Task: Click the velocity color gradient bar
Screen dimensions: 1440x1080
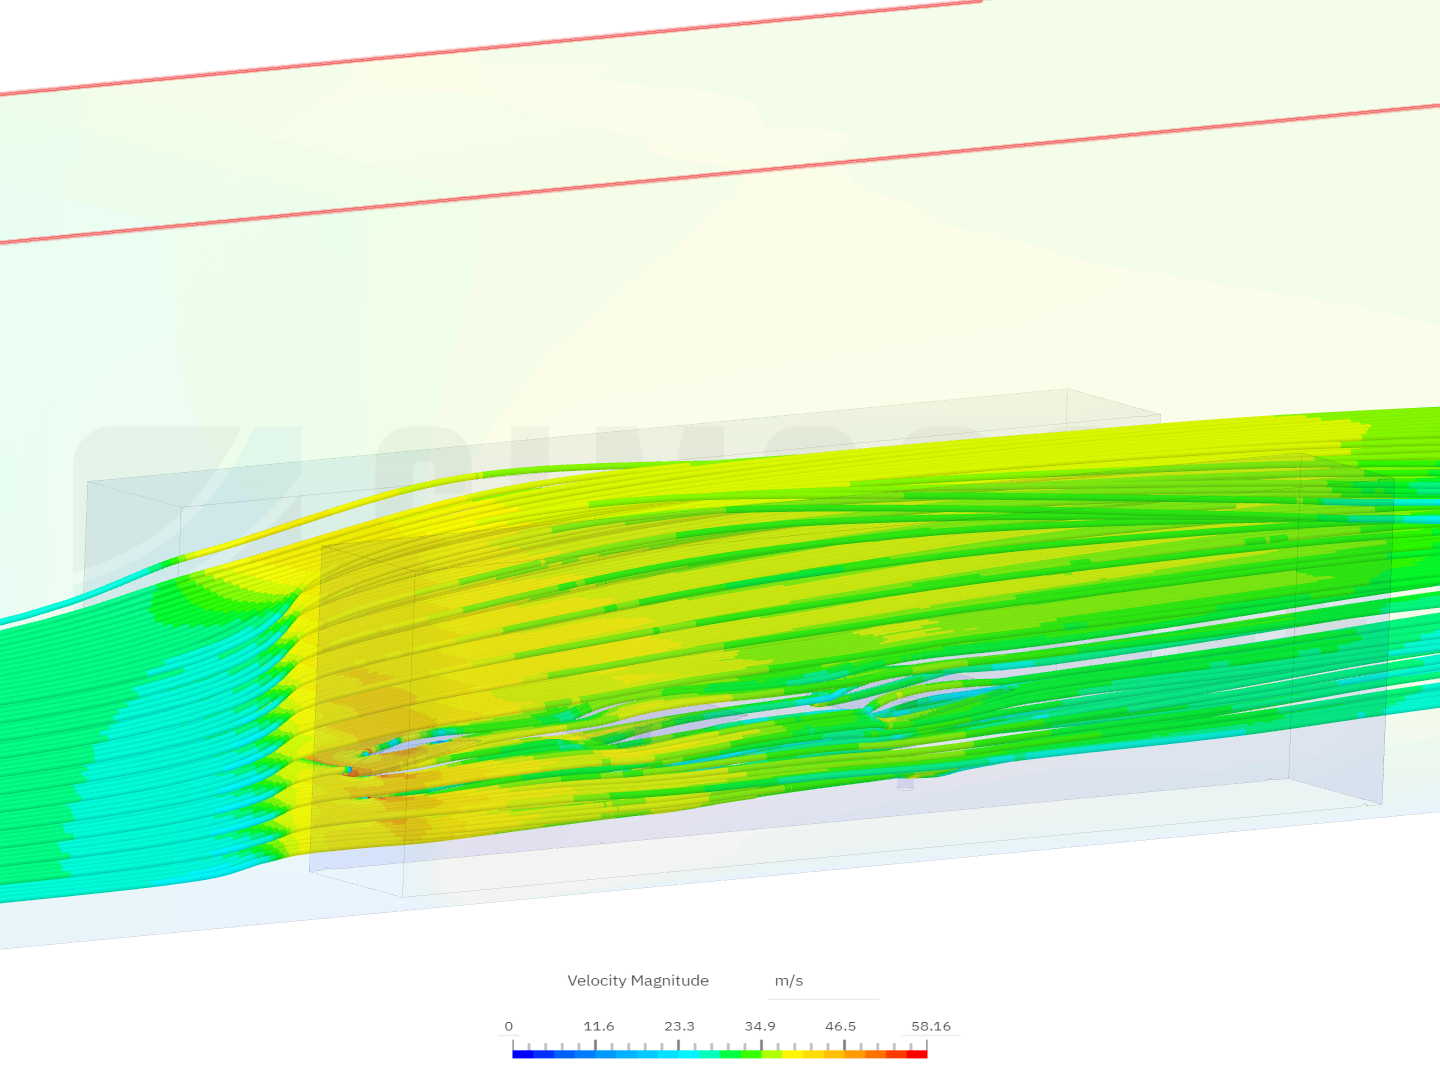Action: (x=720, y=1053)
